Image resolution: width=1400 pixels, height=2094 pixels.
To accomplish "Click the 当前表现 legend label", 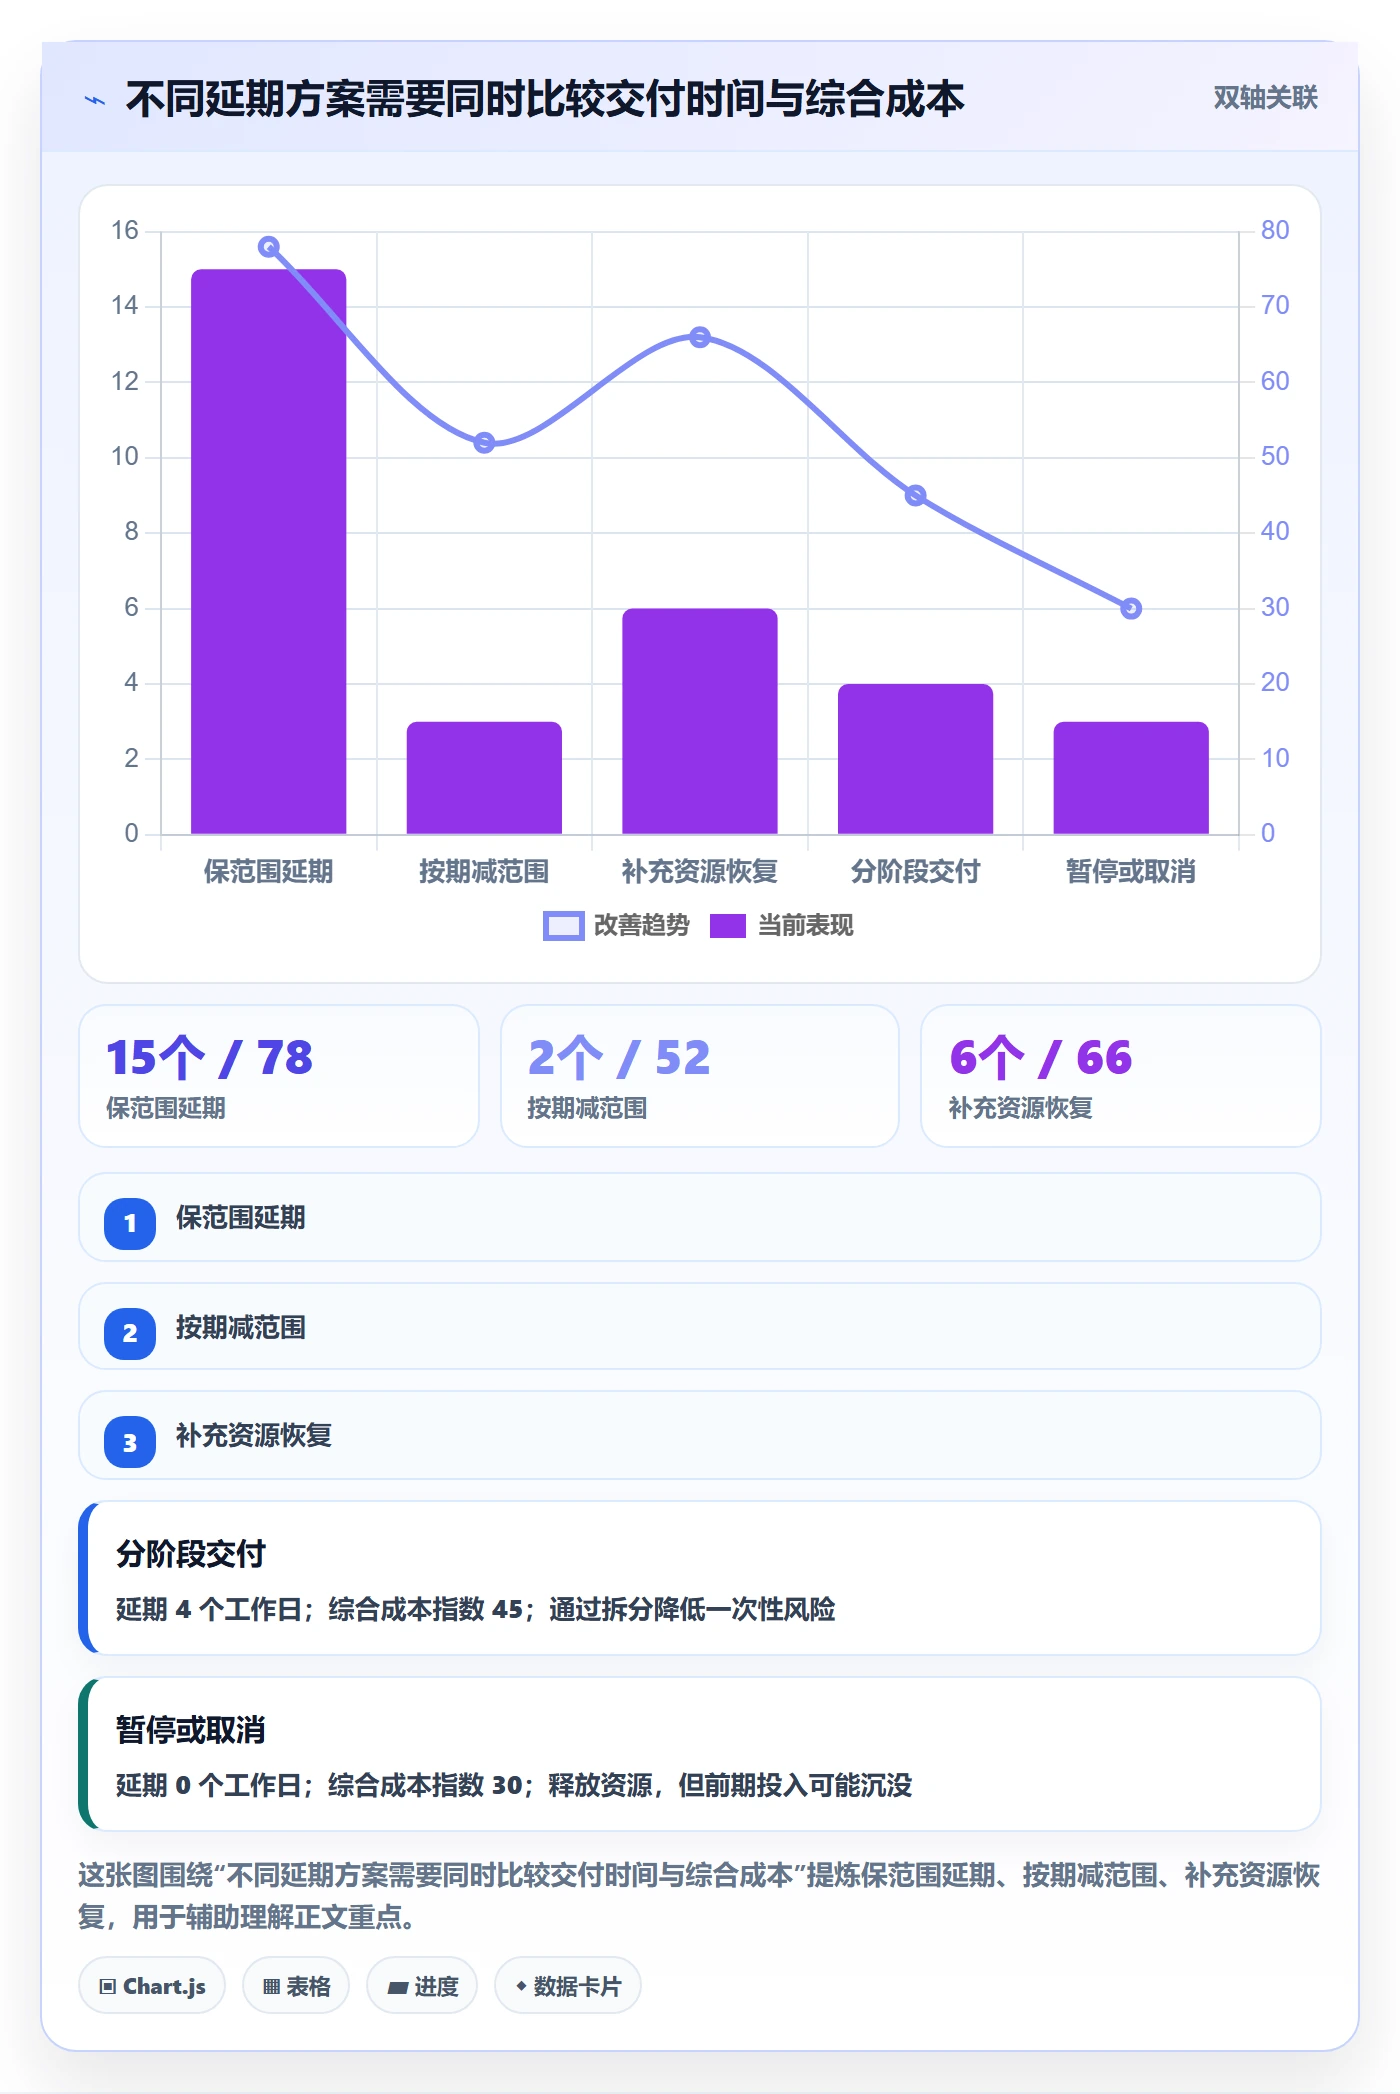I will click(x=805, y=926).
